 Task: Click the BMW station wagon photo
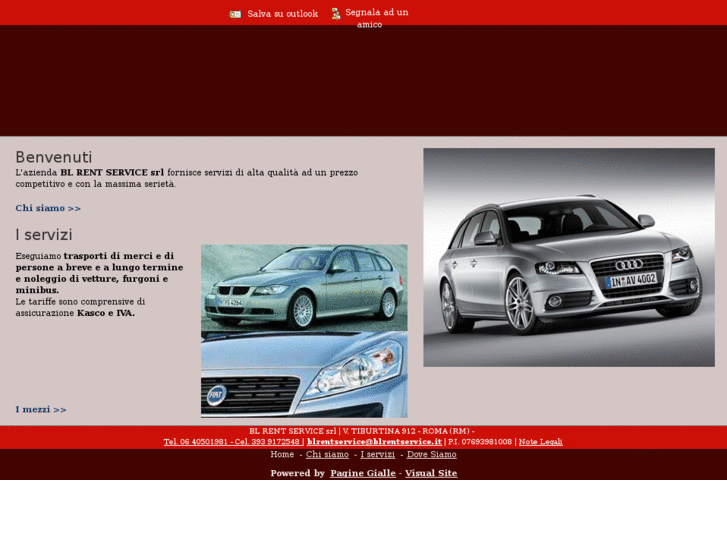pyautogui.click(x=304, y=288)
